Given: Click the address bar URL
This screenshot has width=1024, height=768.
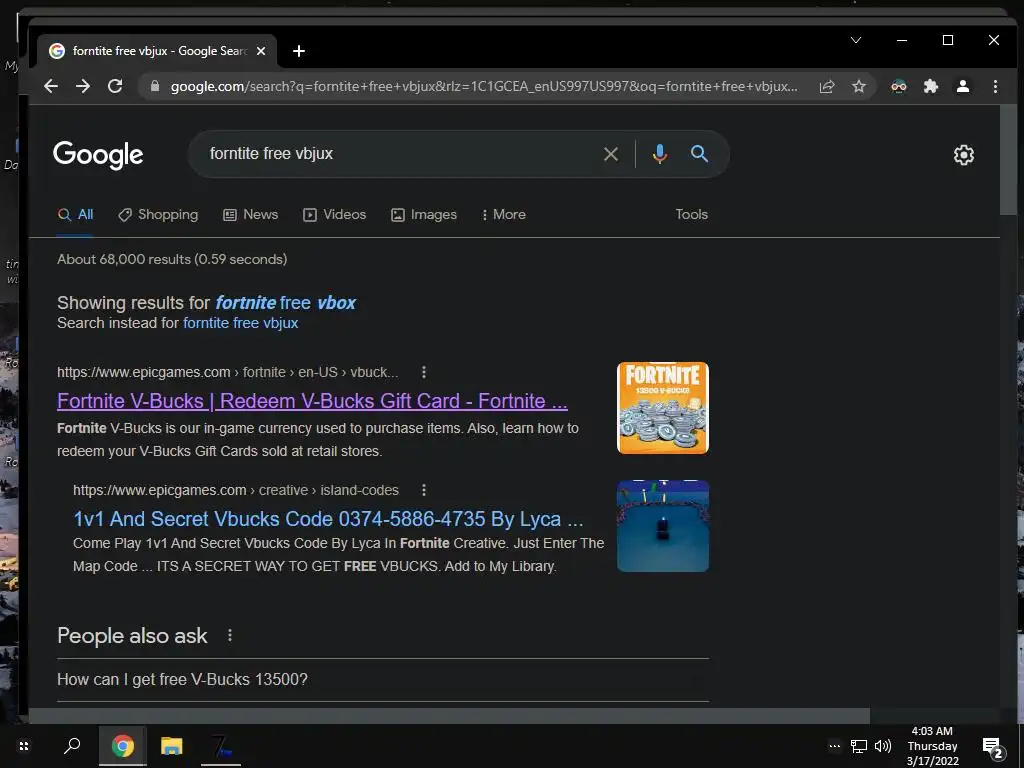Looking at the screenshot, I should point(483,86).
